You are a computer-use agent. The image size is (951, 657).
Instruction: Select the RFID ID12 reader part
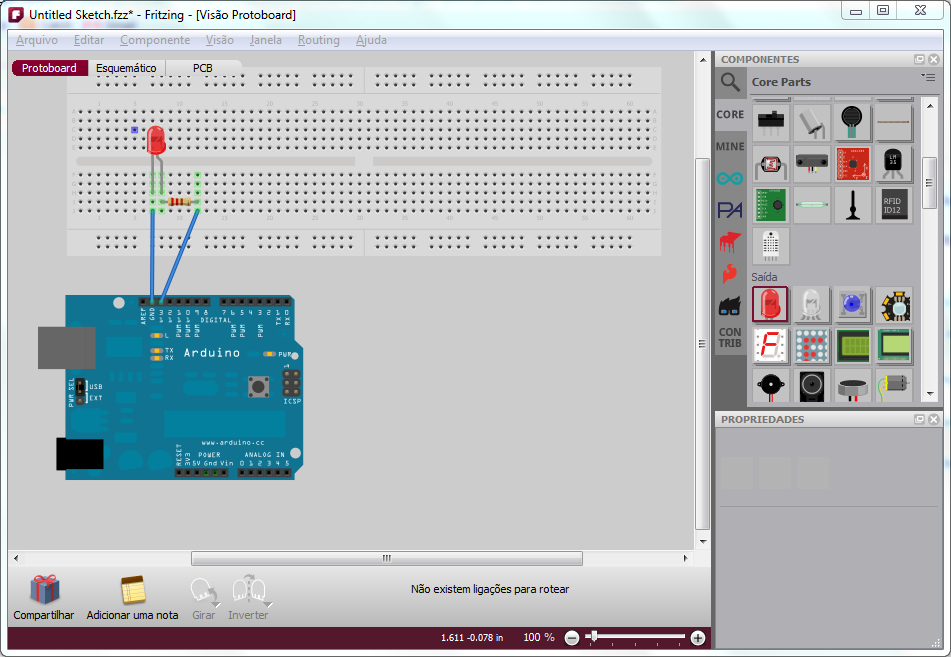click(x=893, y=205)
